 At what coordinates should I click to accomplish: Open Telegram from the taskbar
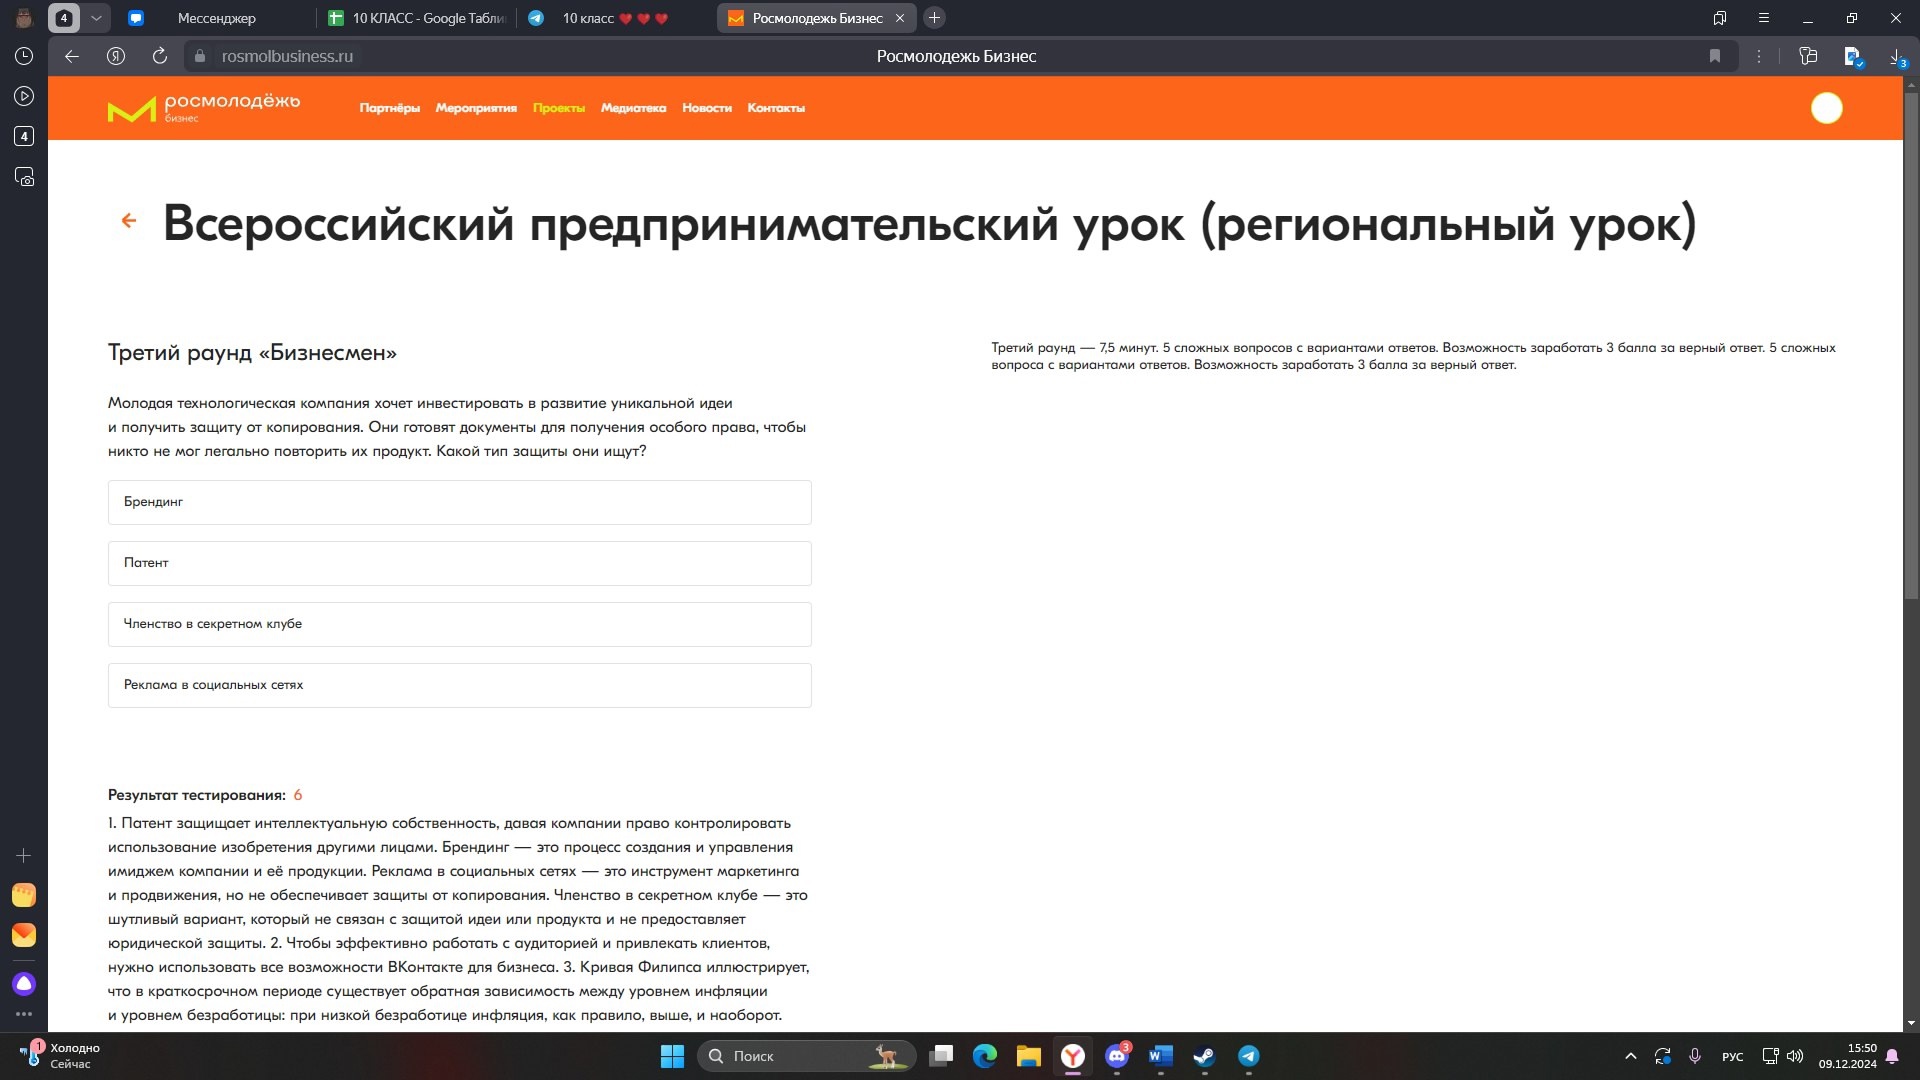click(x=1248, y=1056)
